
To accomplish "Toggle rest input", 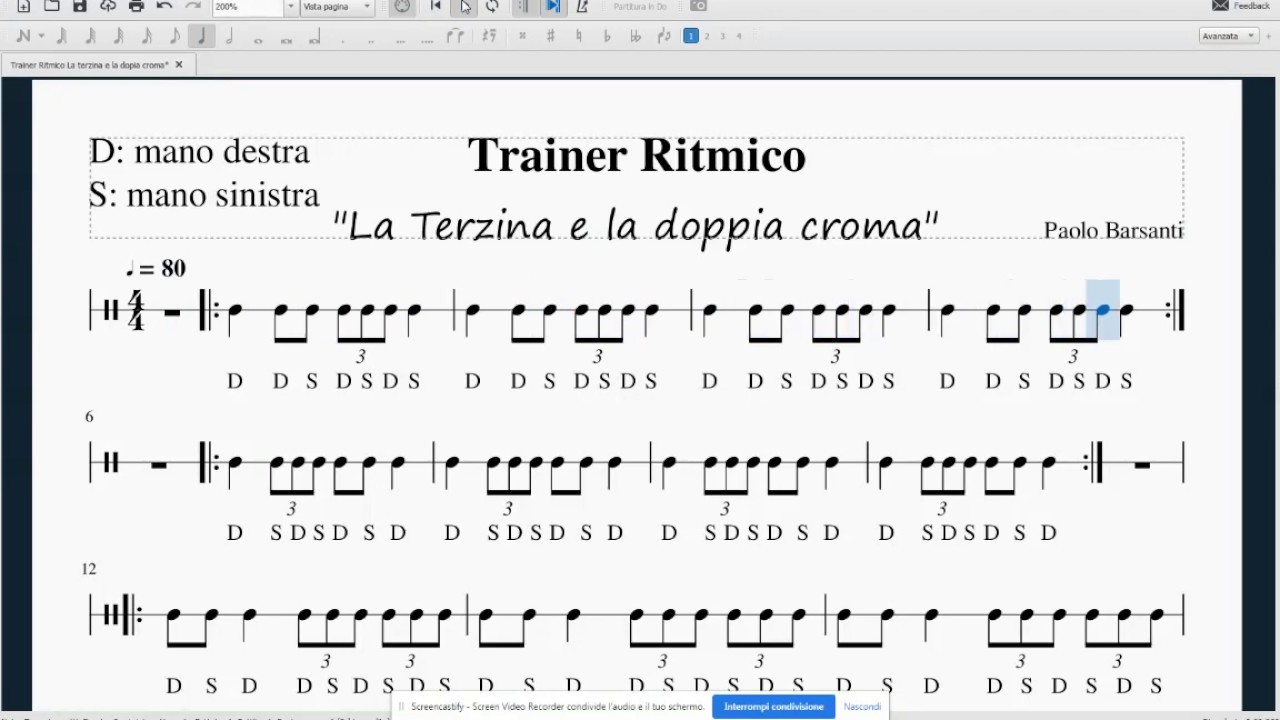I will point(489,36).
